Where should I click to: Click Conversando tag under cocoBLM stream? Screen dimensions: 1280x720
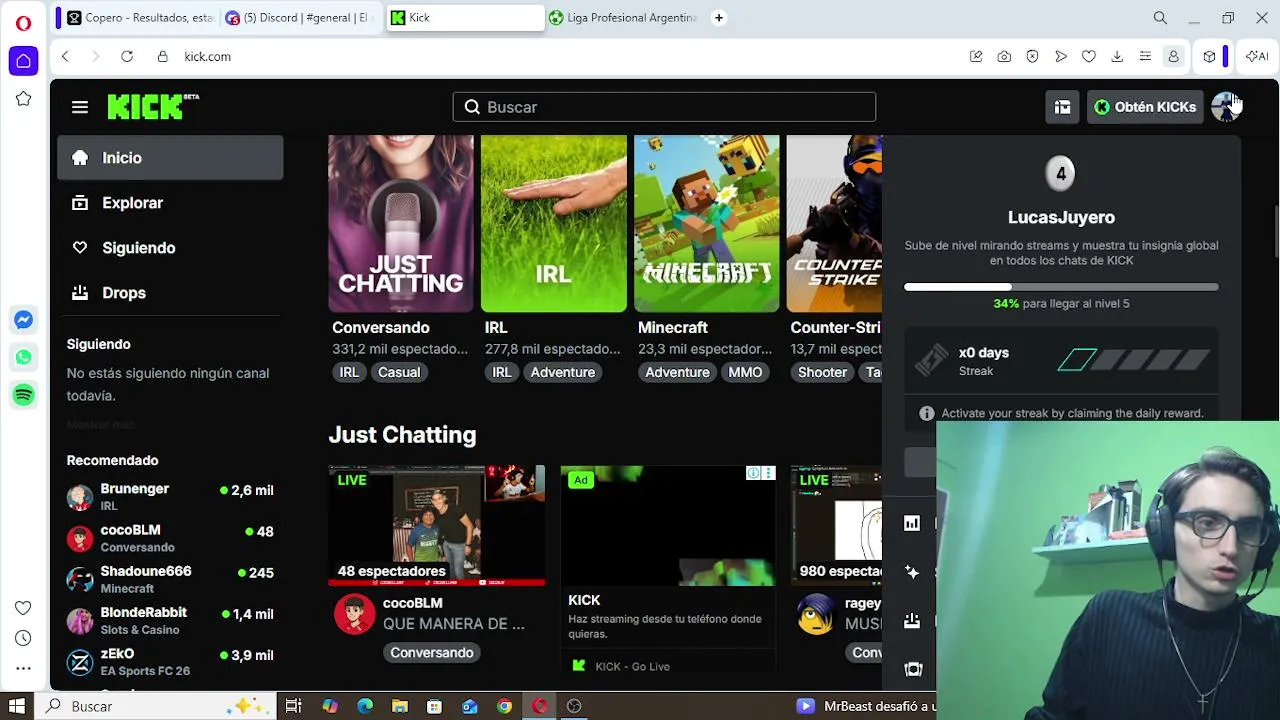[x=432, y=653]
